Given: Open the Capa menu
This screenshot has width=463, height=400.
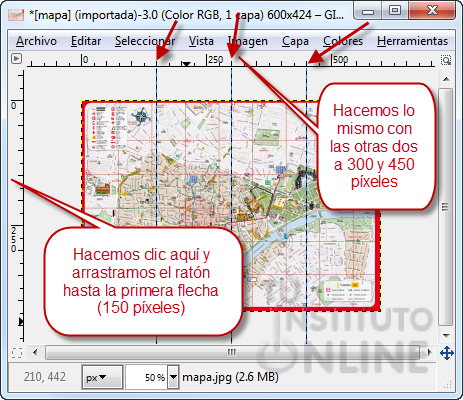Looking at the screenshot, I should pyautogui.click(x=295, y=41).
